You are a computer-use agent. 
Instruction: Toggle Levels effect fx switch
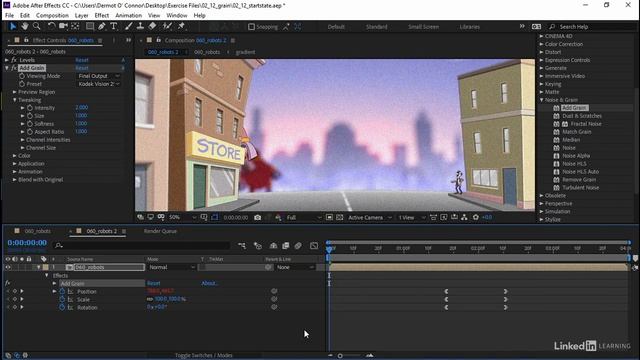(x=14, y=60)
